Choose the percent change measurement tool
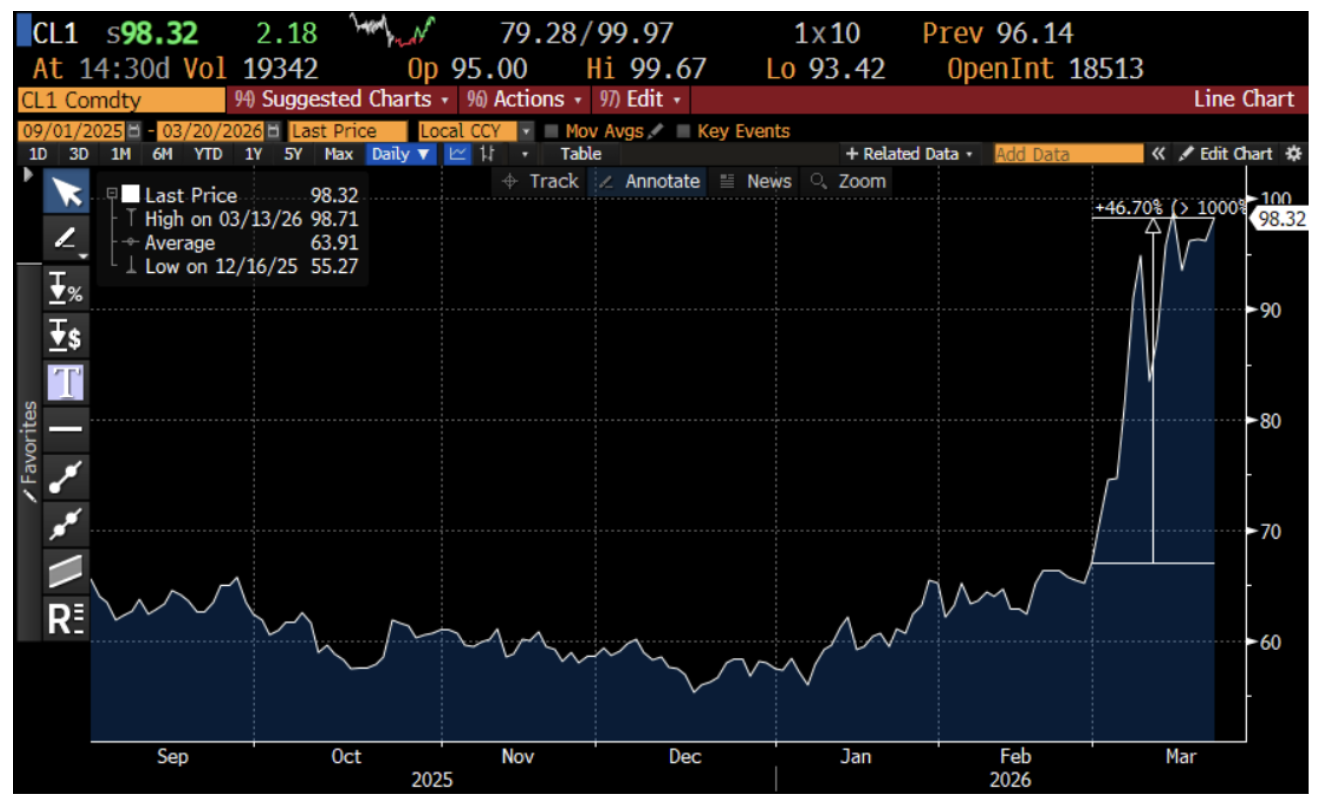The width and height of the screenshot is (1320, 802). point(66,288)
